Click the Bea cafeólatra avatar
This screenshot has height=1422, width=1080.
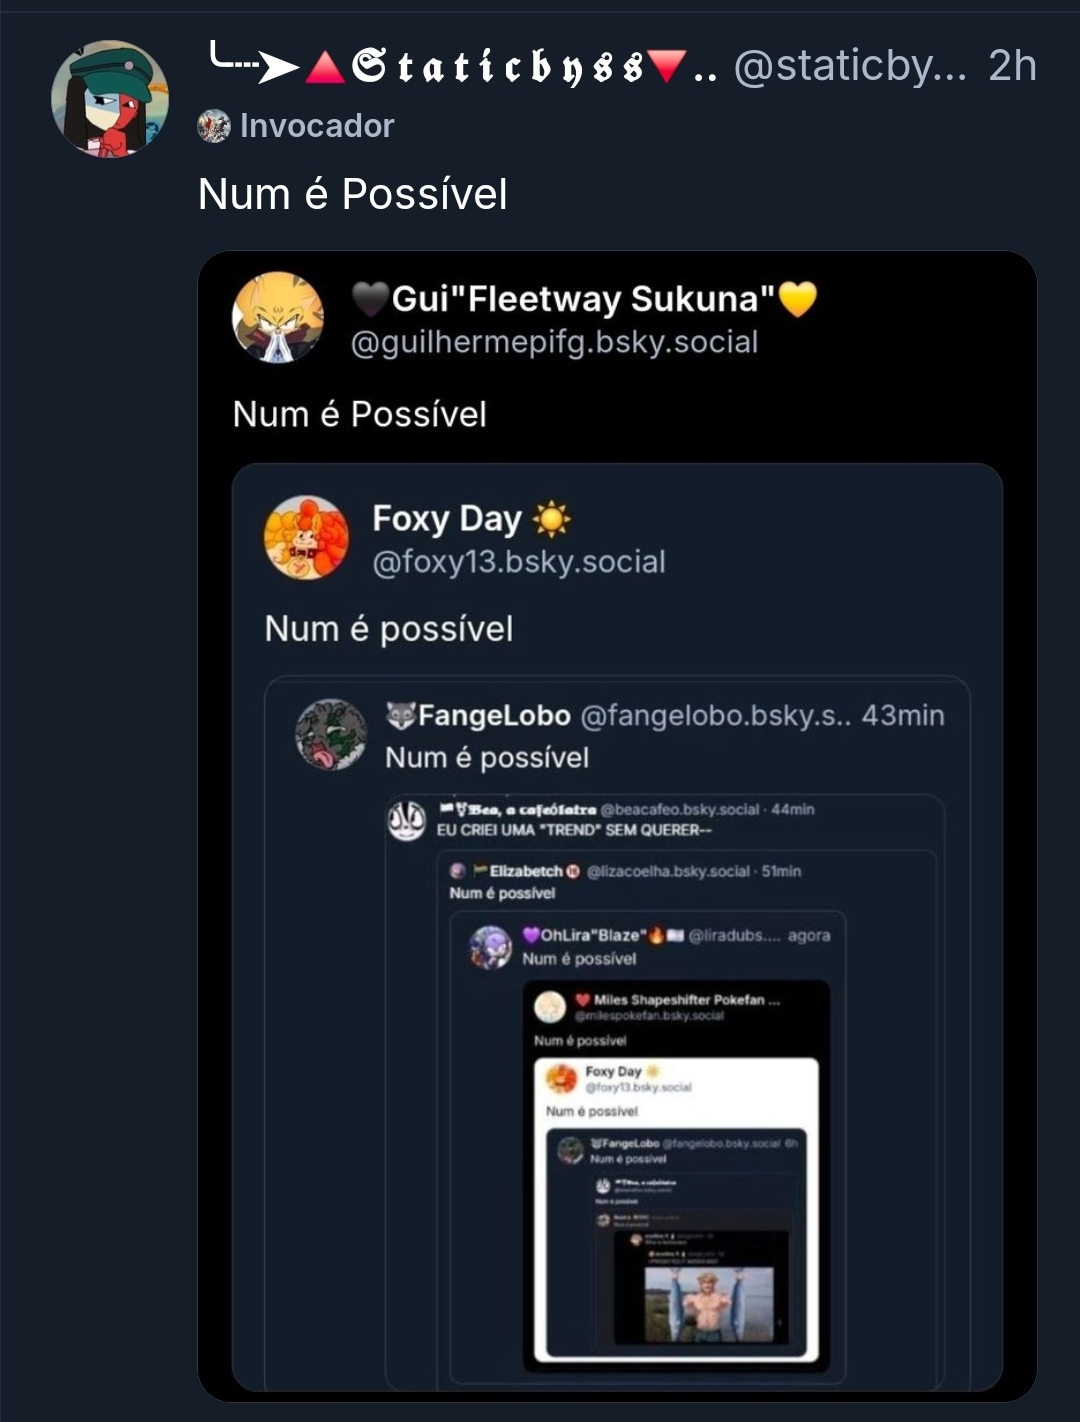point(406,820)
